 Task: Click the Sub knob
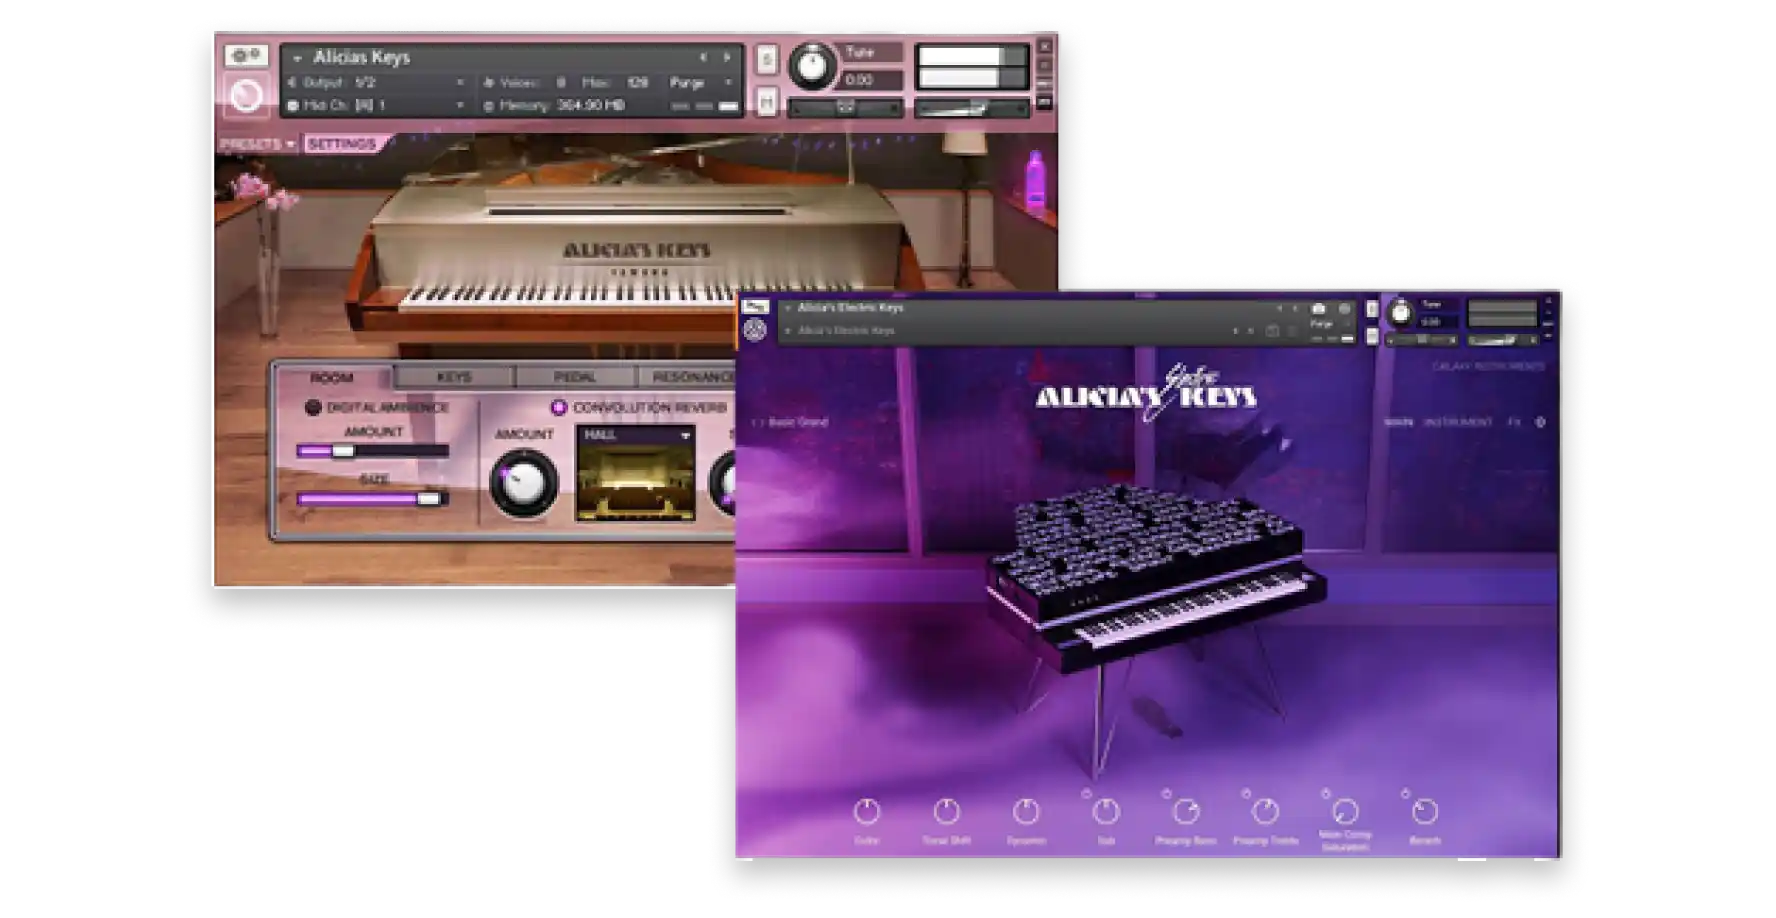[1106, 811]
